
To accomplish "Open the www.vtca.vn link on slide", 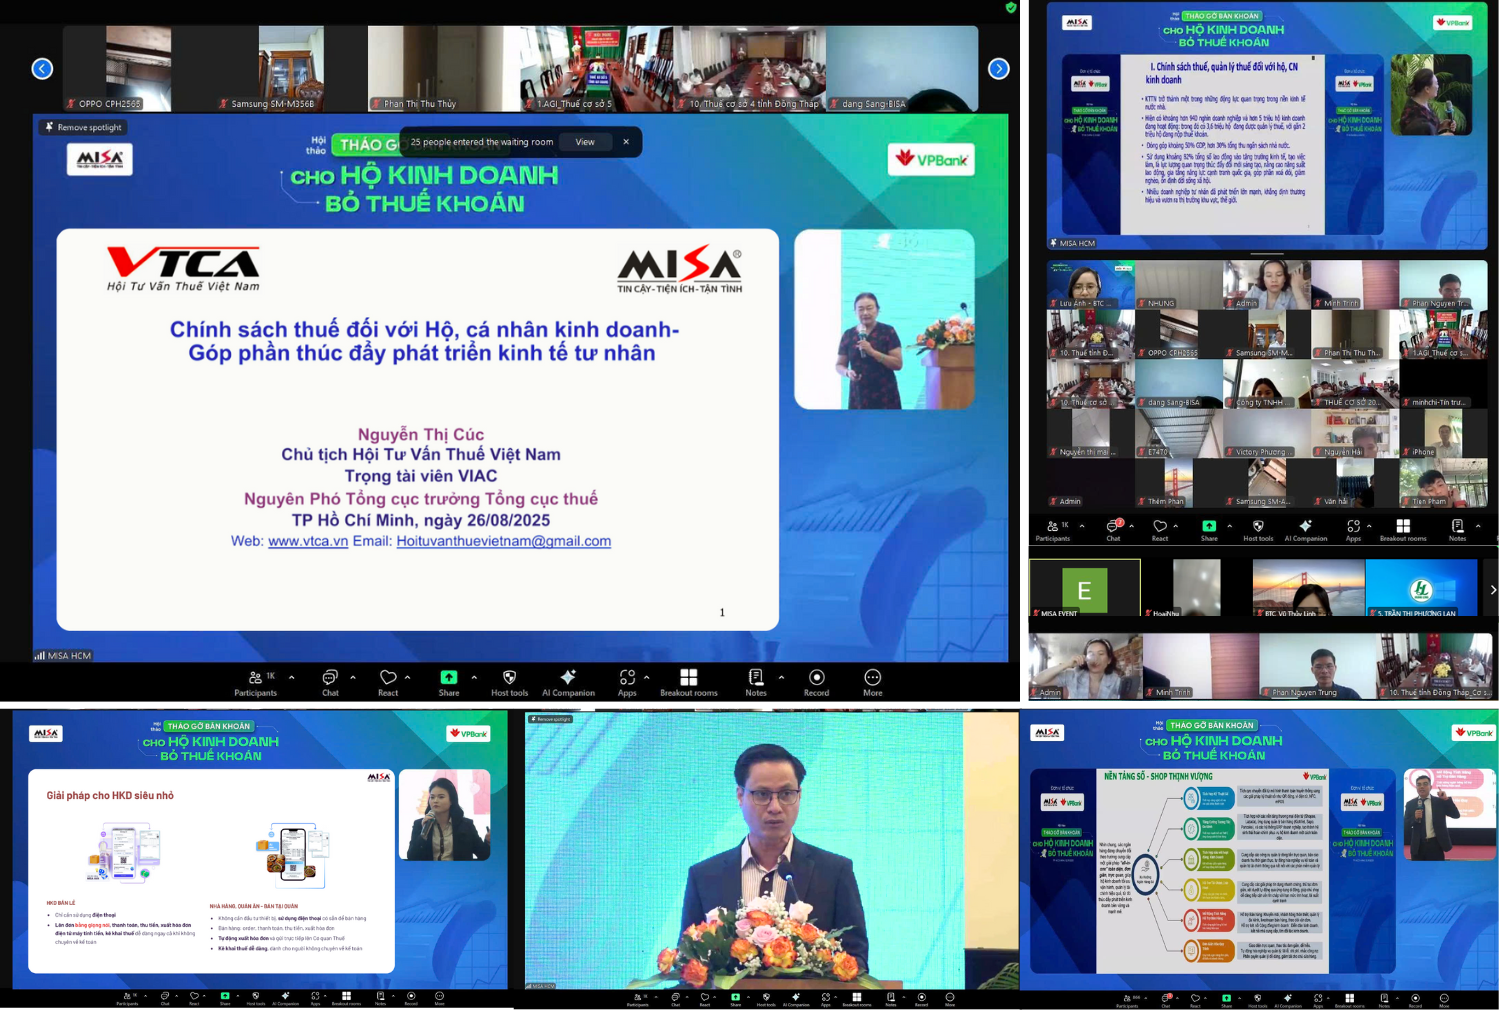I will [x=308, y=541].
